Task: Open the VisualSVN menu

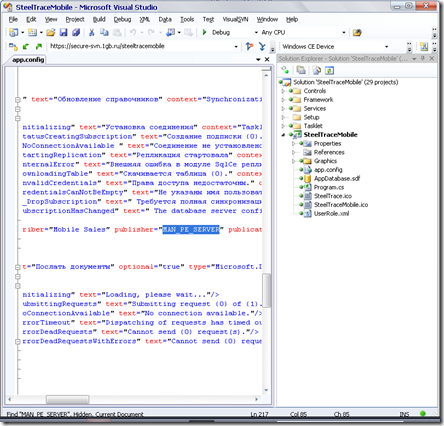Action: [235, 19]
